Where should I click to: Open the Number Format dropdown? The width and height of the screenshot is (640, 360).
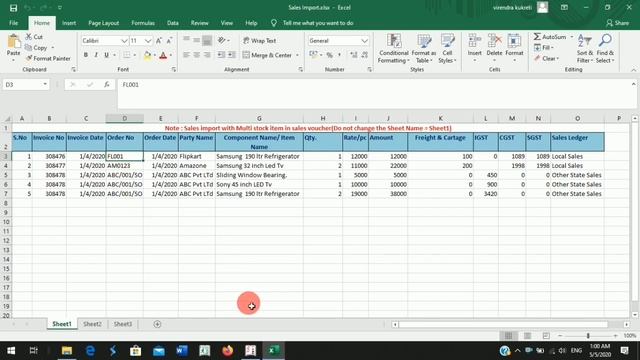point(364,41)
